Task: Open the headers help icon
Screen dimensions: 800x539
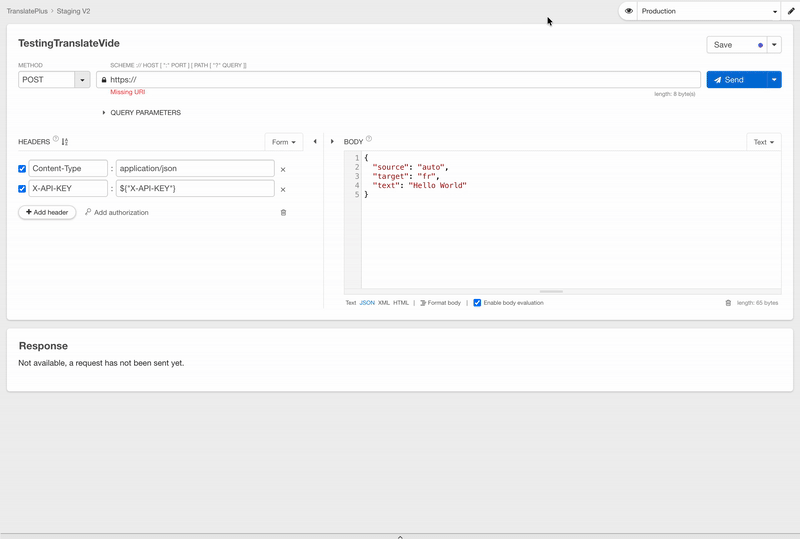Action: tap(56, 138)
